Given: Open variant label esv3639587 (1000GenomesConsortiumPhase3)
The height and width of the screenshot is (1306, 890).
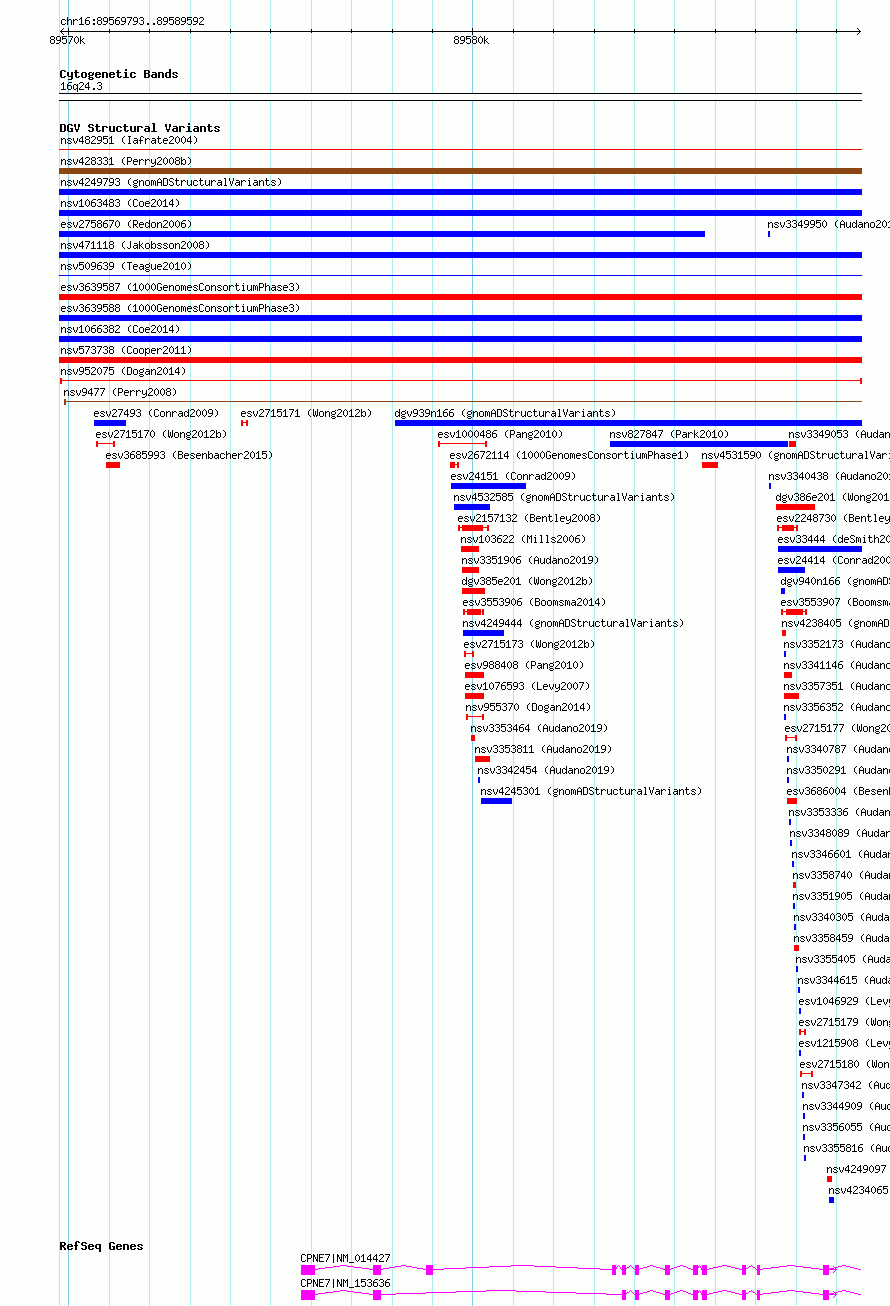Looking at the screenshot, I should (x=180, y=287).
